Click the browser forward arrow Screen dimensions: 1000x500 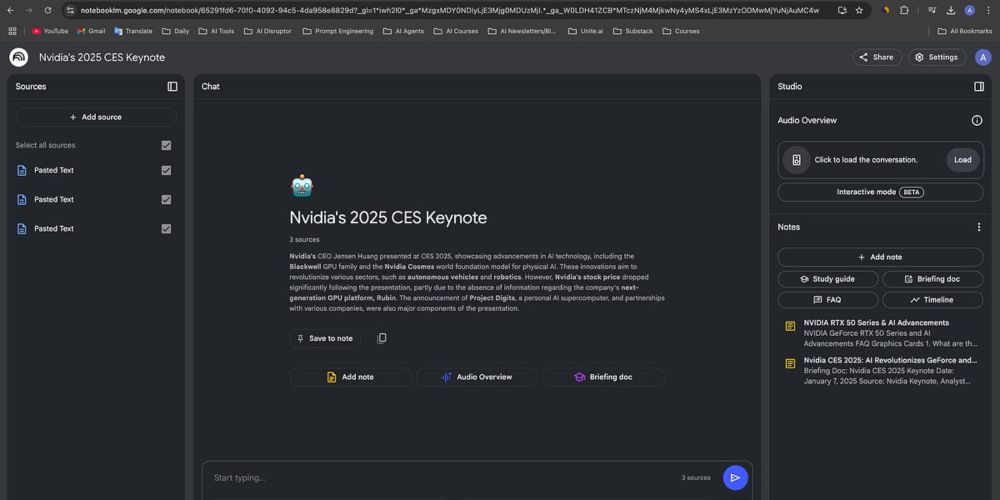29,10
